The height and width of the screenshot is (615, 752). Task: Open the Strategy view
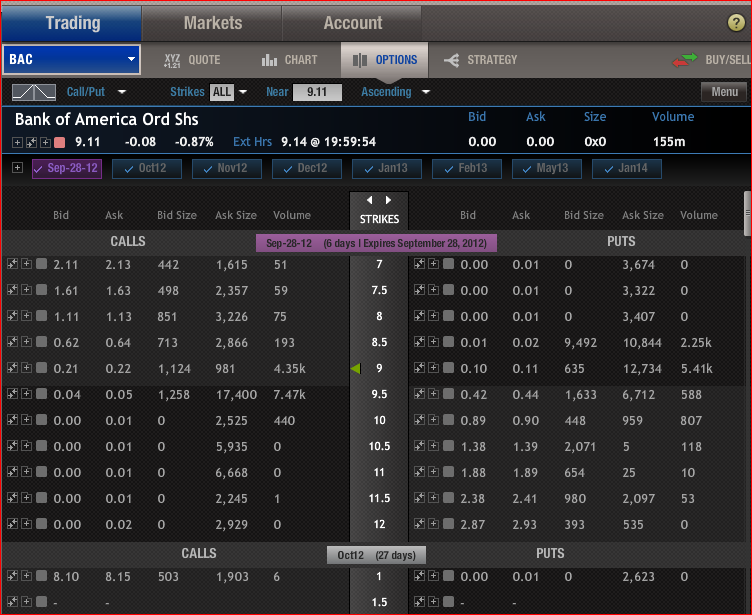481,60
